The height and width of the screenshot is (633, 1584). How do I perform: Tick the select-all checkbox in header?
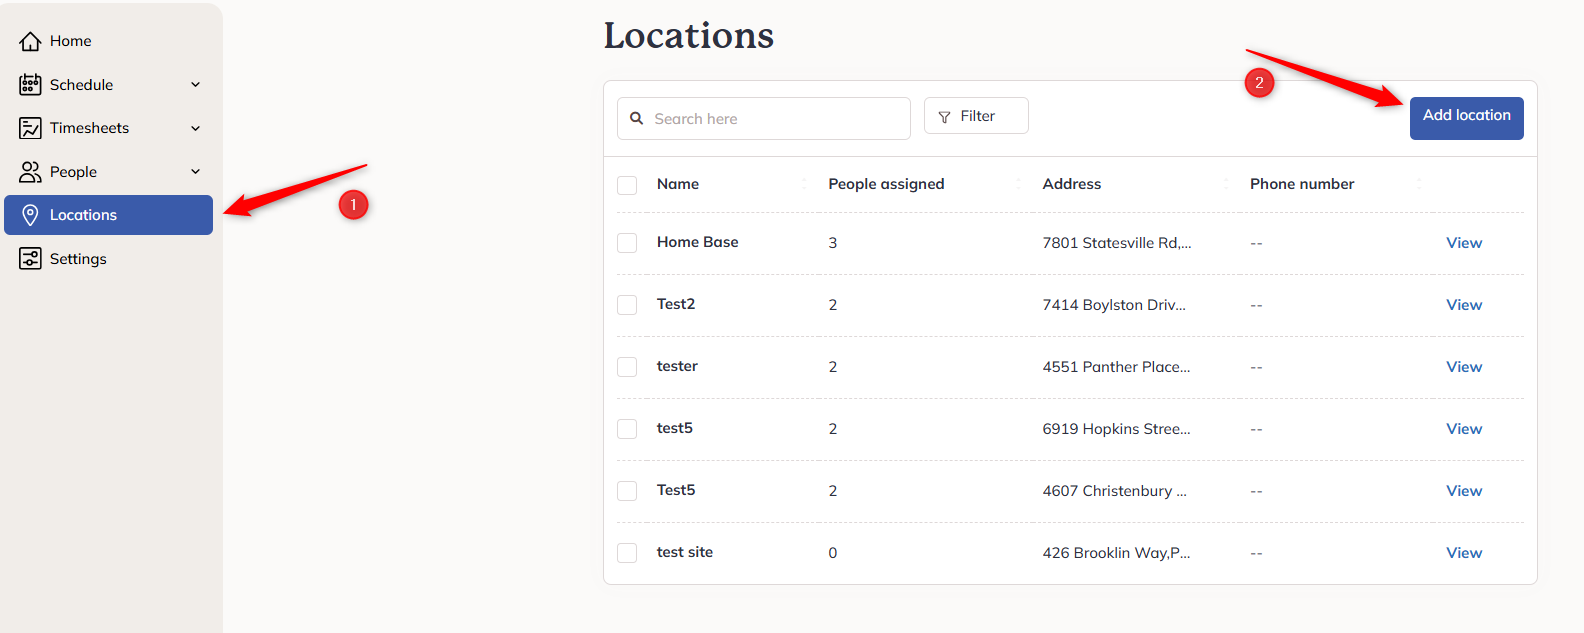(x=627, y=185)
